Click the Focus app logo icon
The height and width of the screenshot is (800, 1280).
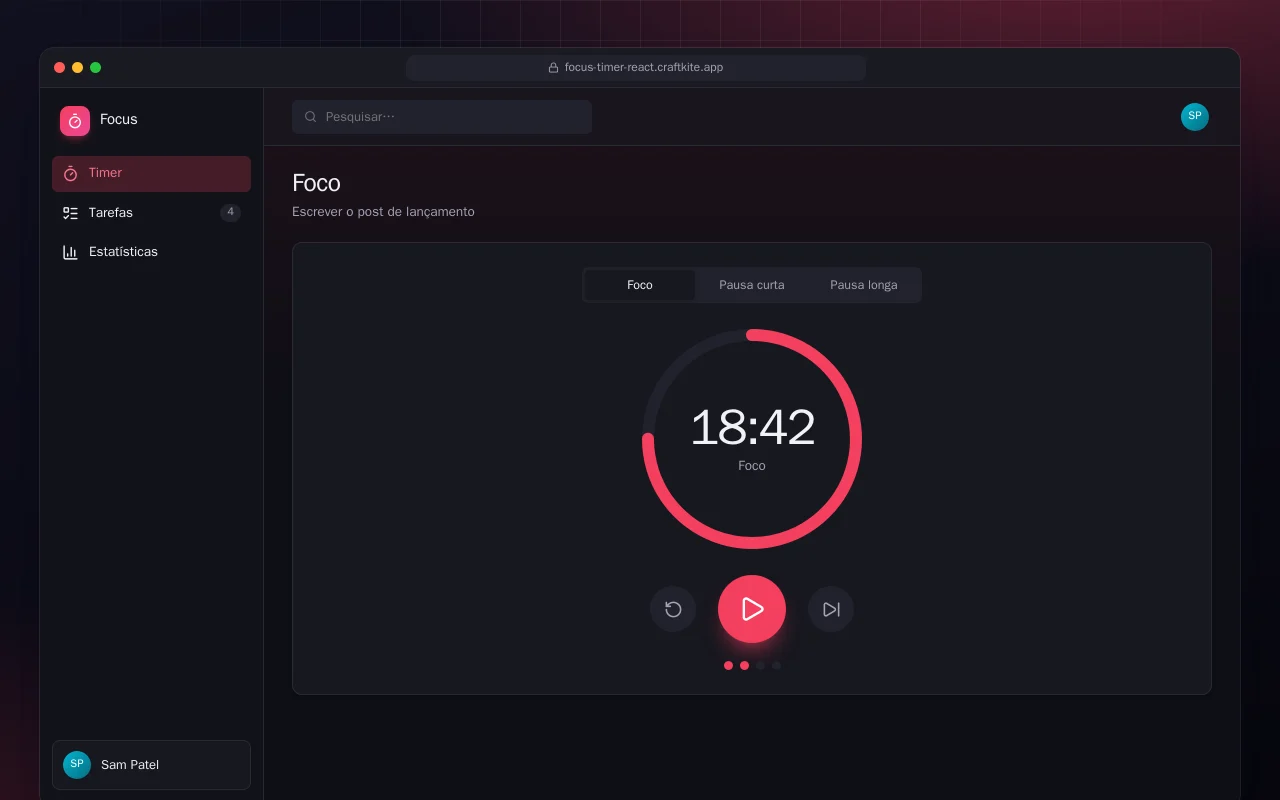tap(75, 121)
